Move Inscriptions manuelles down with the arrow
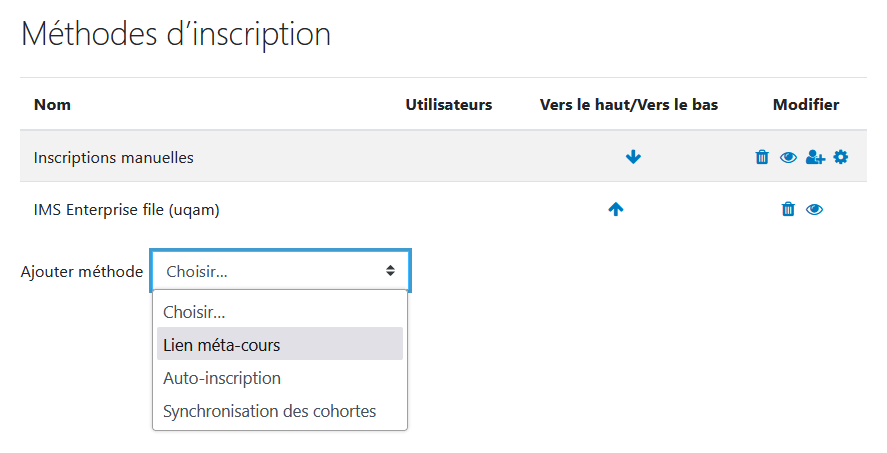 633,157
